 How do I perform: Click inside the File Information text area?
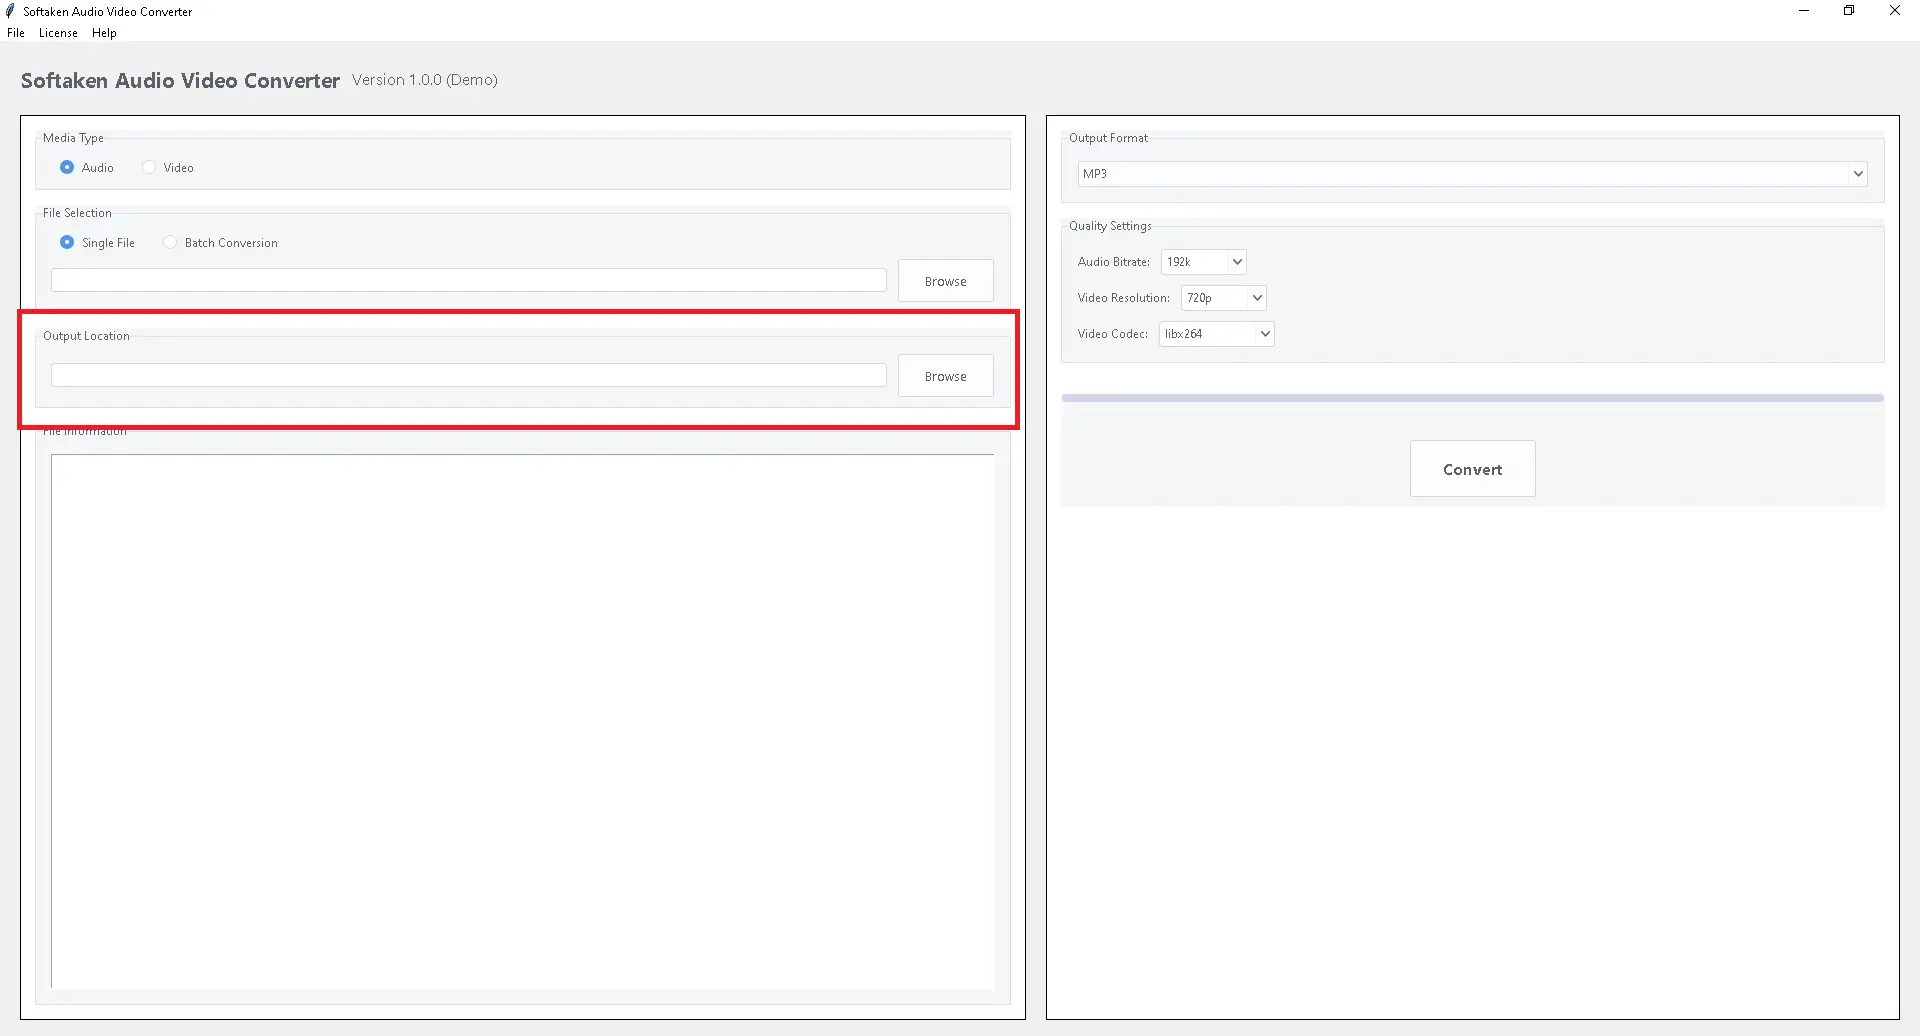tap(522, 720)
